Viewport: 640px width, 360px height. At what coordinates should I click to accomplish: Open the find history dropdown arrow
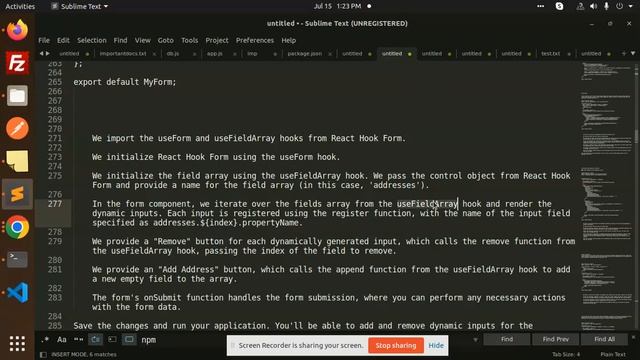(x=475, y=340)
